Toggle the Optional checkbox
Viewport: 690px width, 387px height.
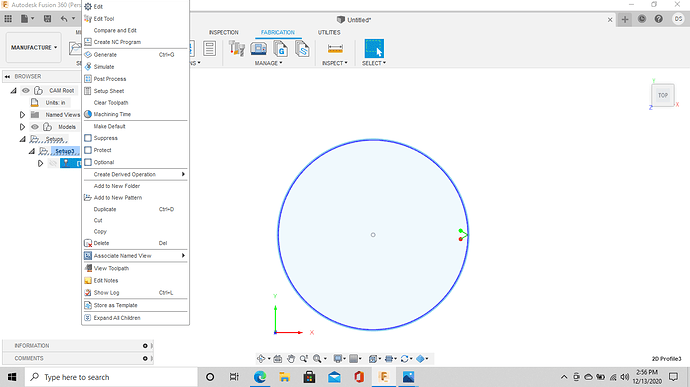(x=88, y=162)
